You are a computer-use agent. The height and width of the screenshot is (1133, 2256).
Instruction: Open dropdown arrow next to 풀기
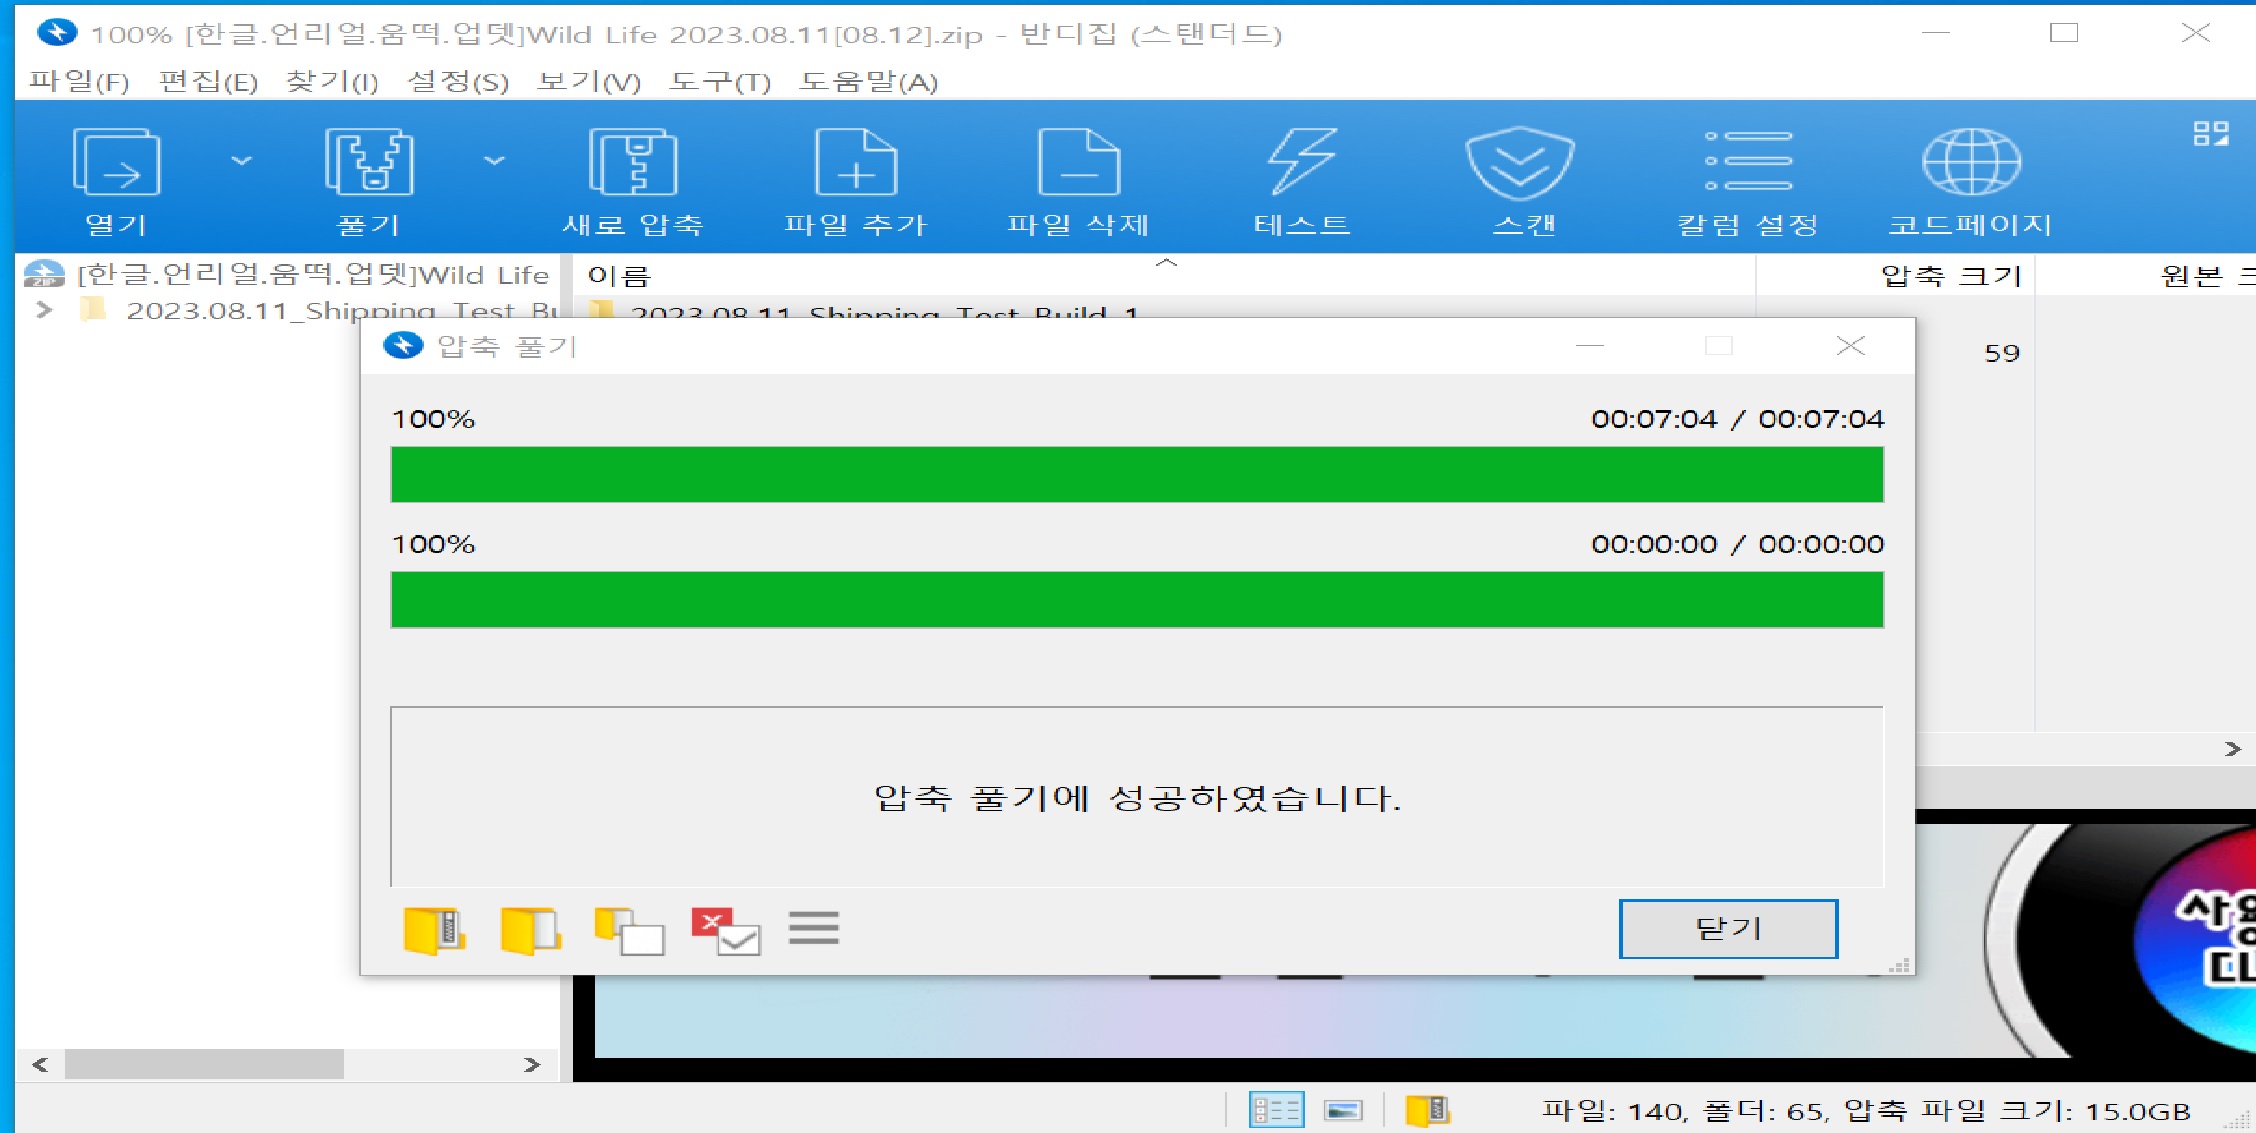point(494,160)
